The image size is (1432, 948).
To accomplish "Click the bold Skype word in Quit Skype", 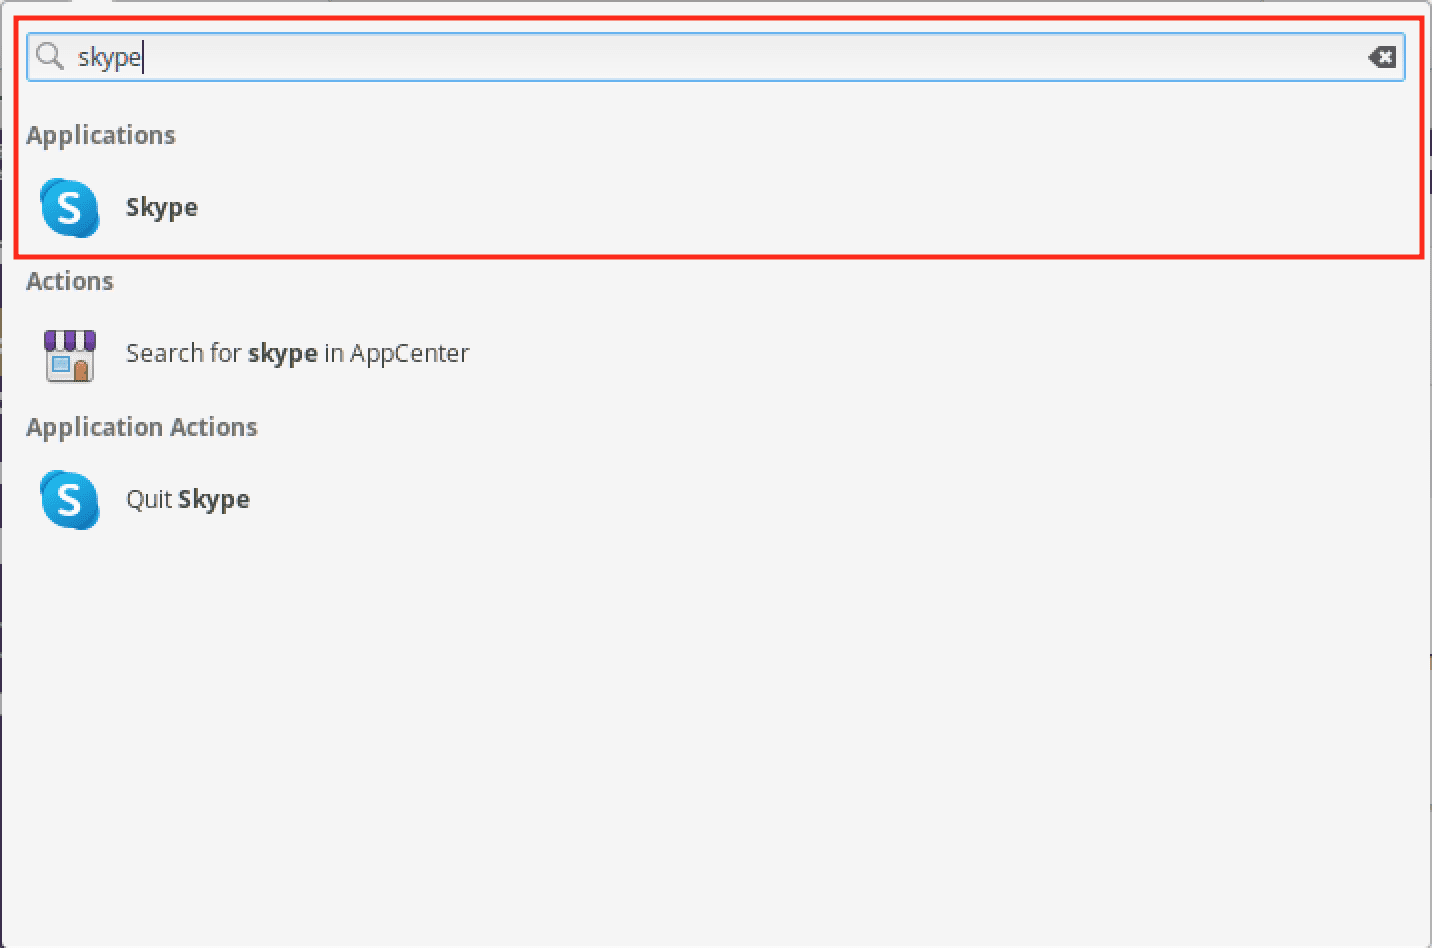I will point(214,499).
